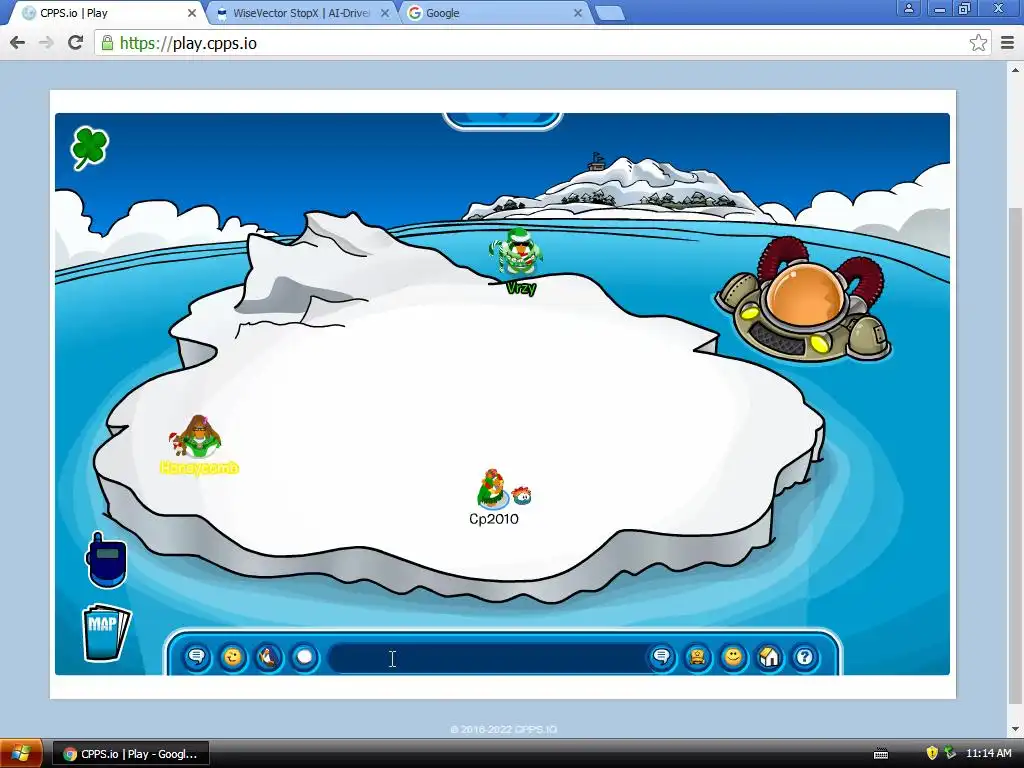Viewport: 1024px width, 768px height.
Task: Send chat message with bubble button
Action: click(x=662, y=656)
